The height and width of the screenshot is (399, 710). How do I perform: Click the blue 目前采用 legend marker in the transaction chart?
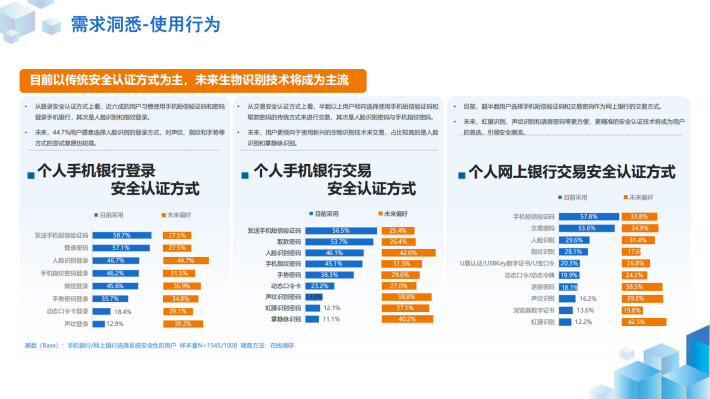(x=311, y=213)
